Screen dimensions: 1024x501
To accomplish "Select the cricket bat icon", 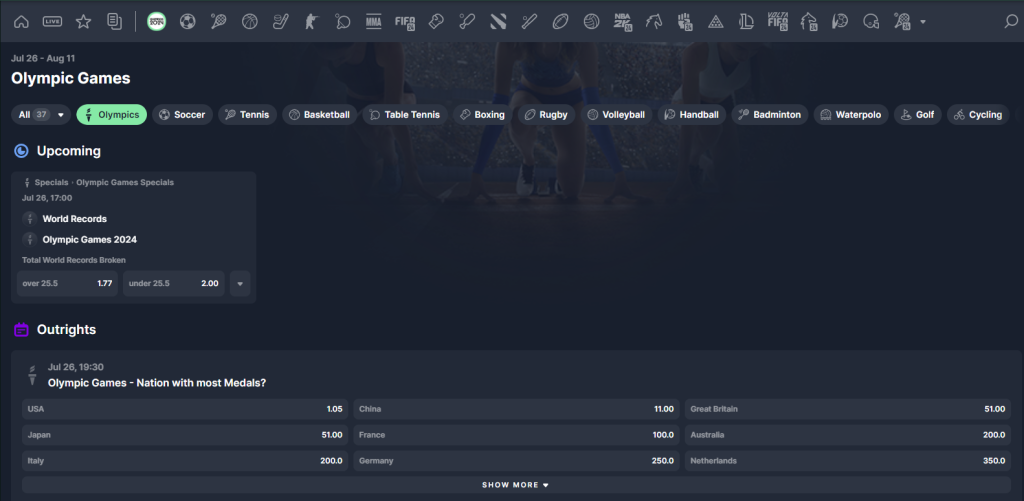I will pos(467,22).
